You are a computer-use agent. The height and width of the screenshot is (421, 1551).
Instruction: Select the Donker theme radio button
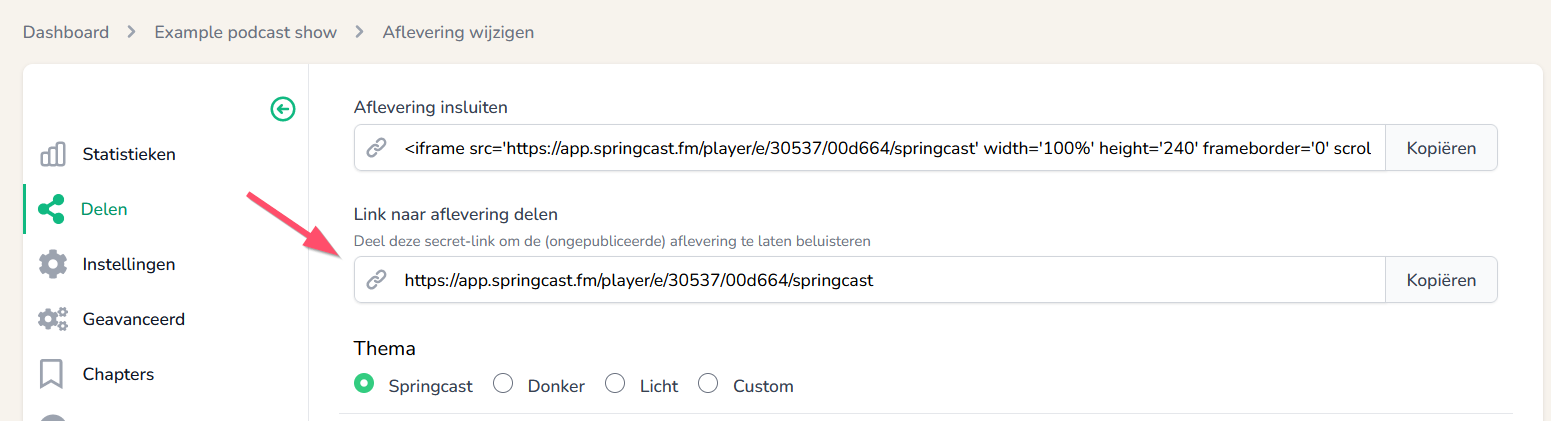pyautogui.click(x=504, y=384)
